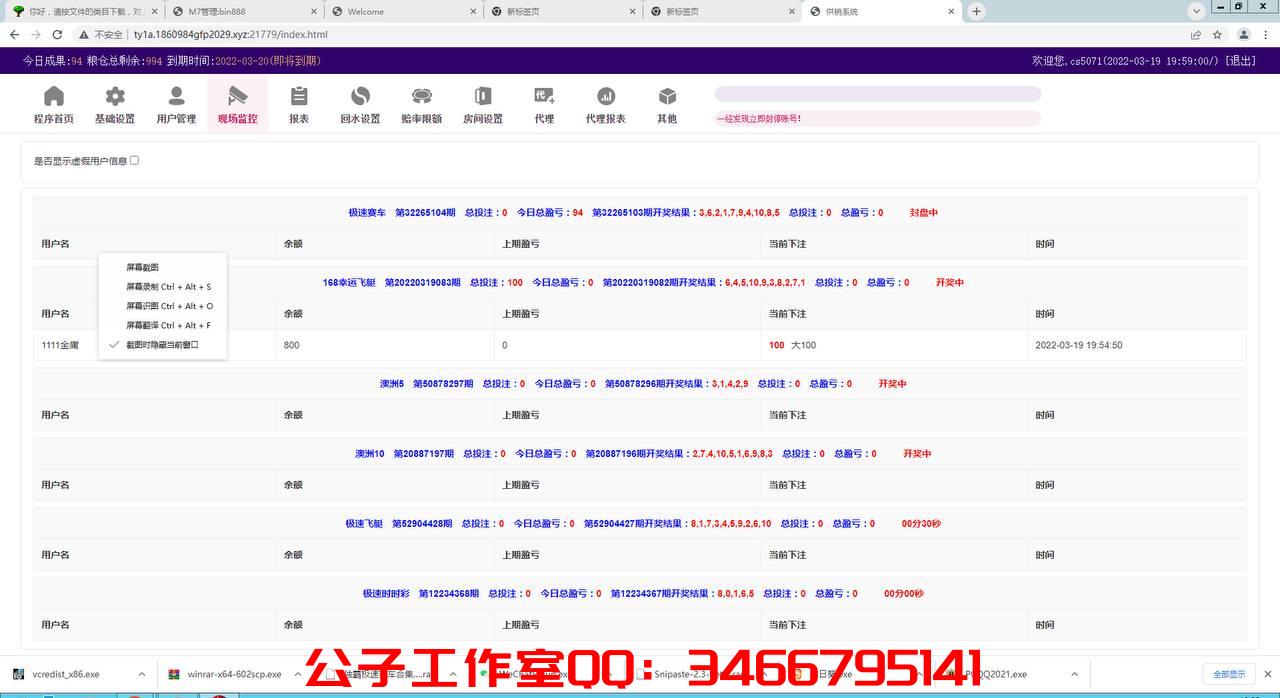Bookmark this page with star icon
The image size is (1280, 698).
coord(1217,34)
